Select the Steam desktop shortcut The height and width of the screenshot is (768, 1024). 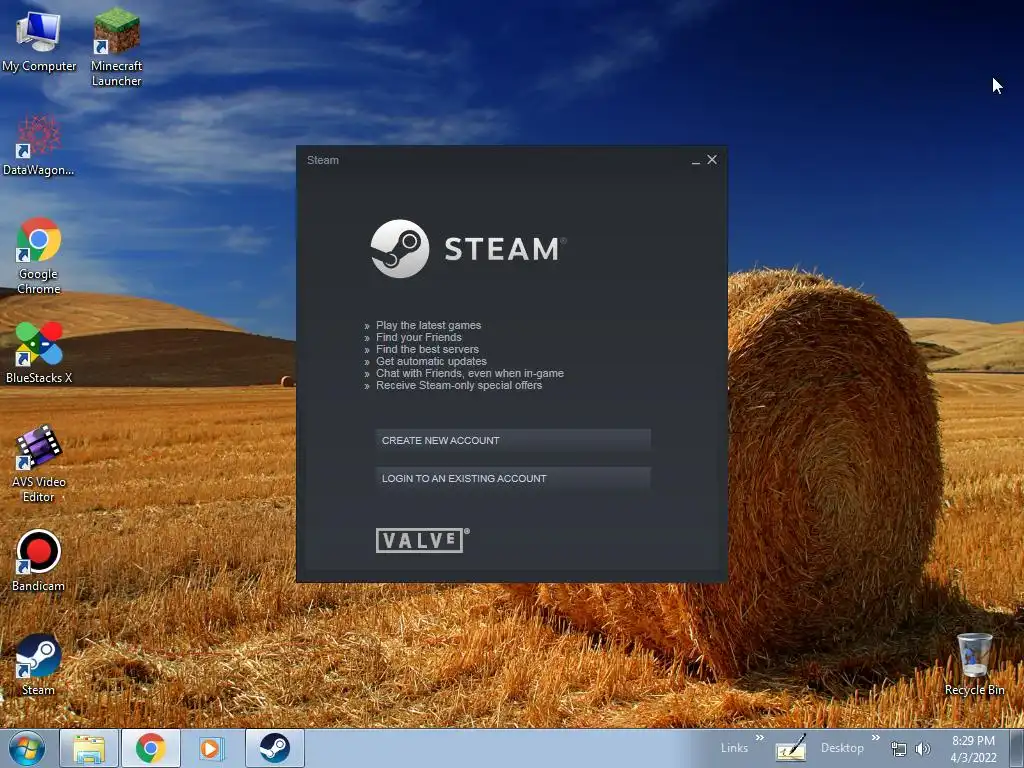tap(39, 664)
